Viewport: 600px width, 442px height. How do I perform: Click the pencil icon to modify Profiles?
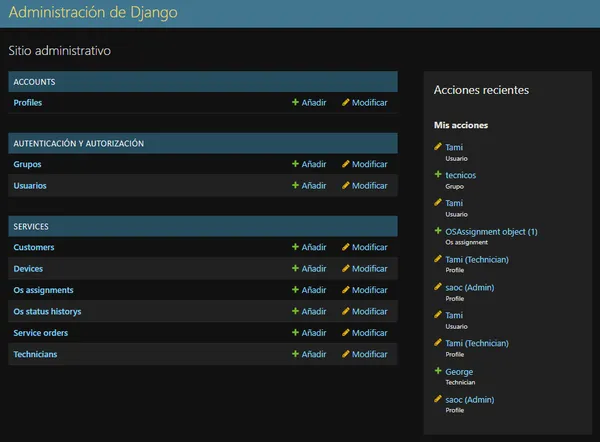[345, 102]
